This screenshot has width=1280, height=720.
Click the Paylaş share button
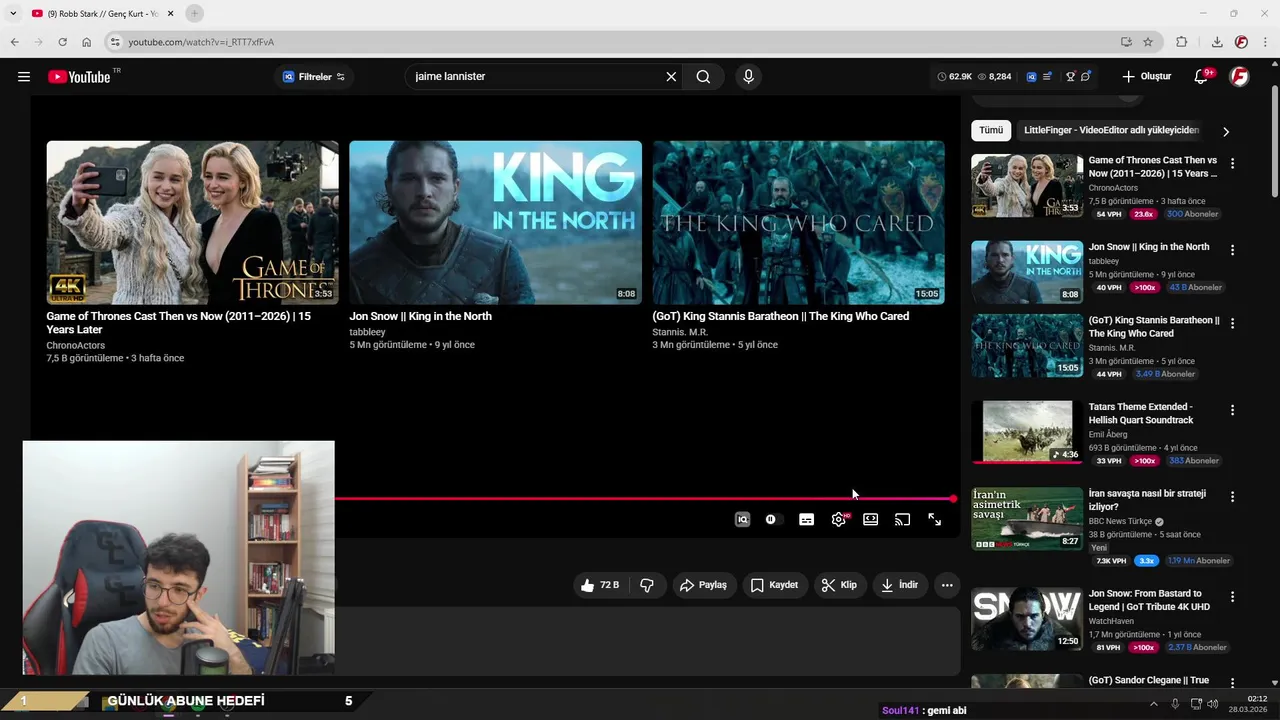pyautogui.click(x=703, y=585)
